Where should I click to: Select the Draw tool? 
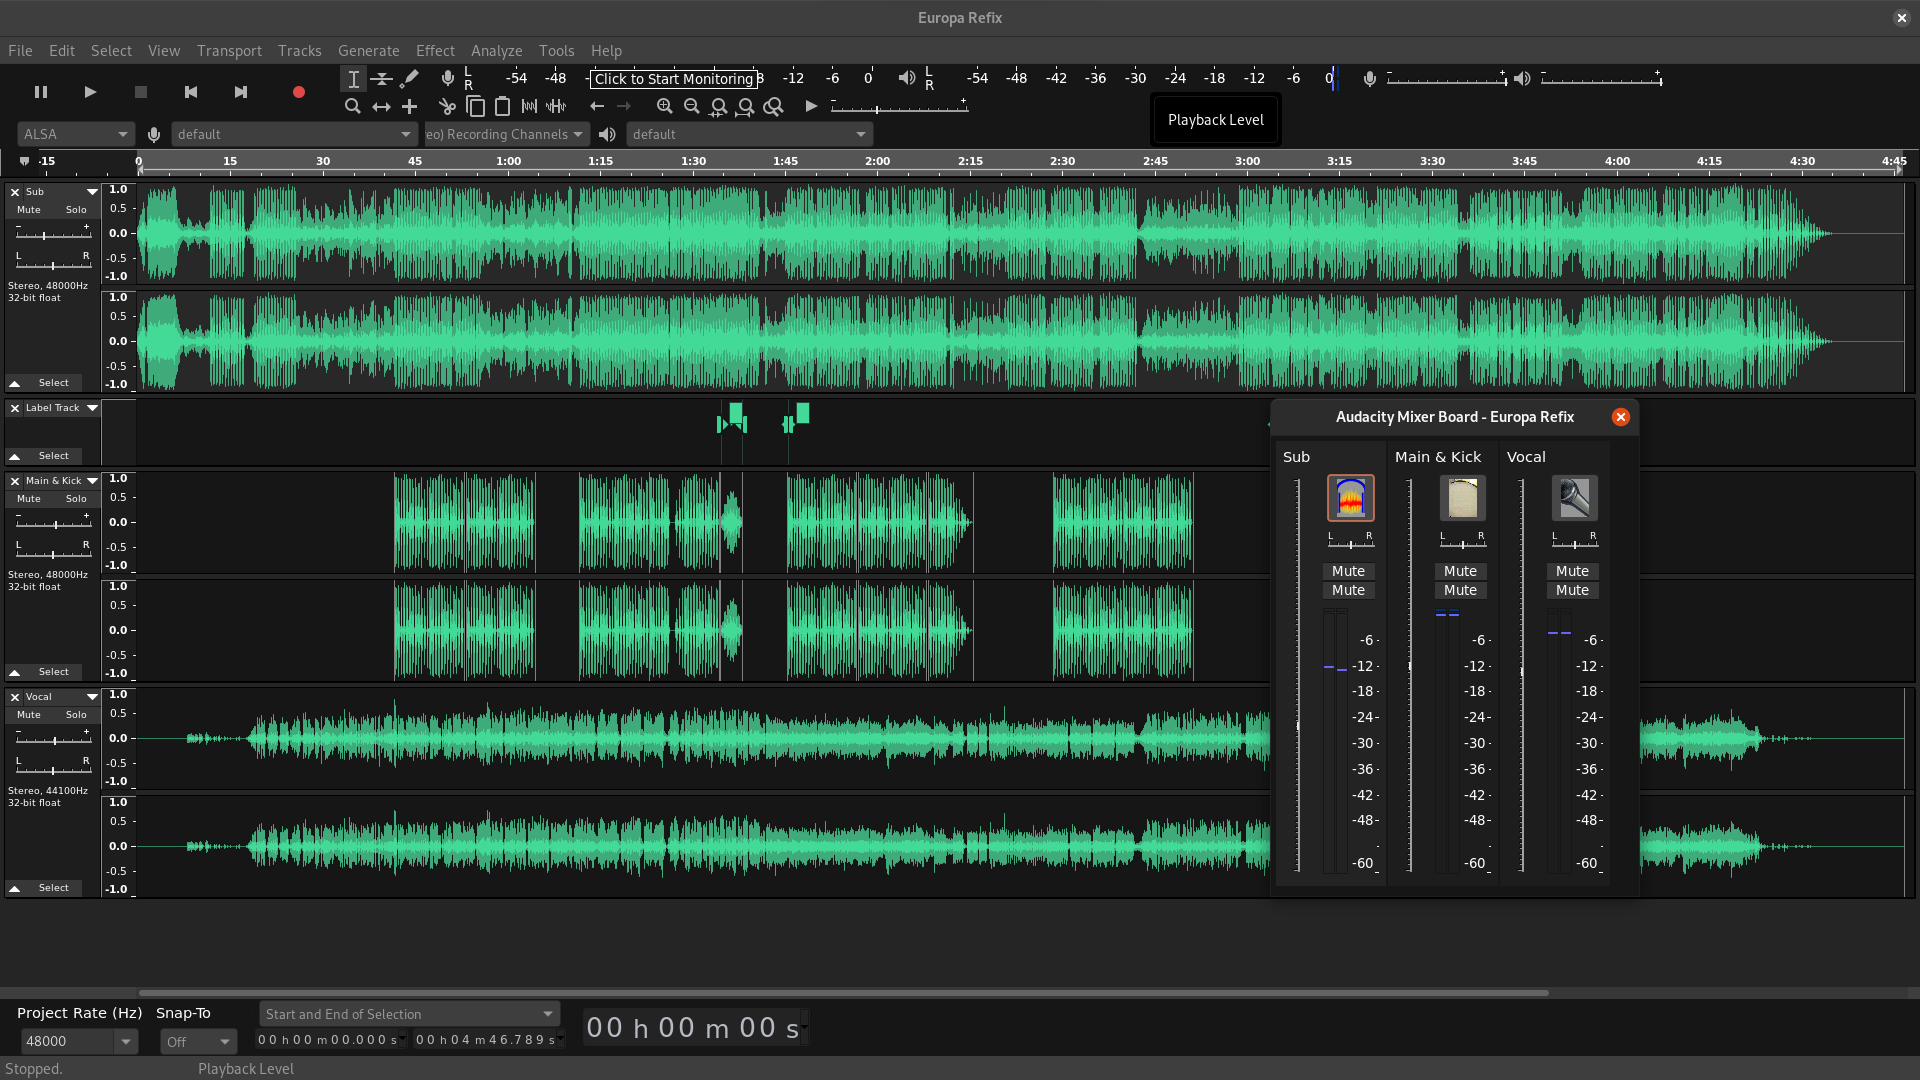pos(409,78)
